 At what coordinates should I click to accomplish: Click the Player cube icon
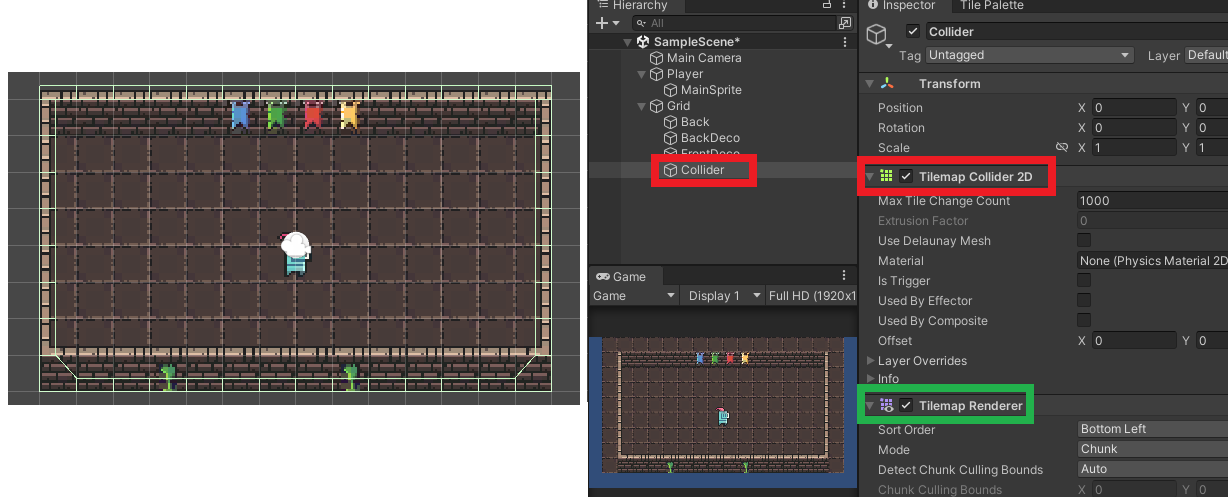[x=656, y=74]
